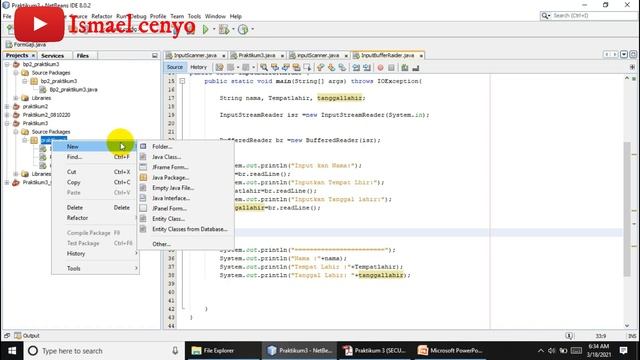Close the InputBufferRader.java tab
Viewport: 640px width, 360px height.
(x=421, y=56)
